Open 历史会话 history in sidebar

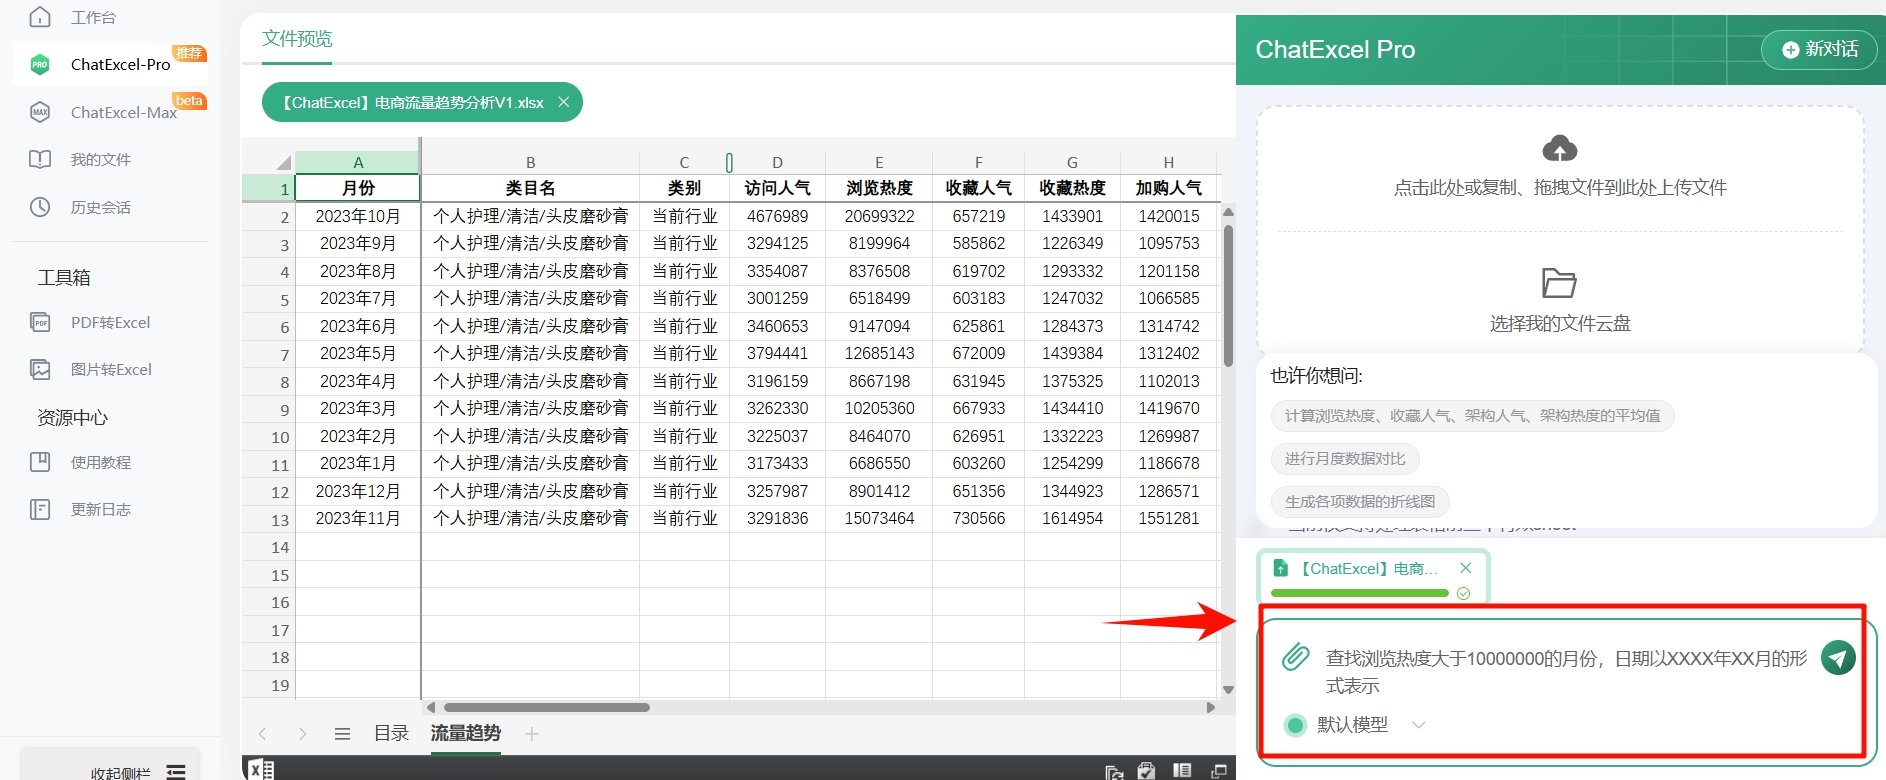[100, 207]
